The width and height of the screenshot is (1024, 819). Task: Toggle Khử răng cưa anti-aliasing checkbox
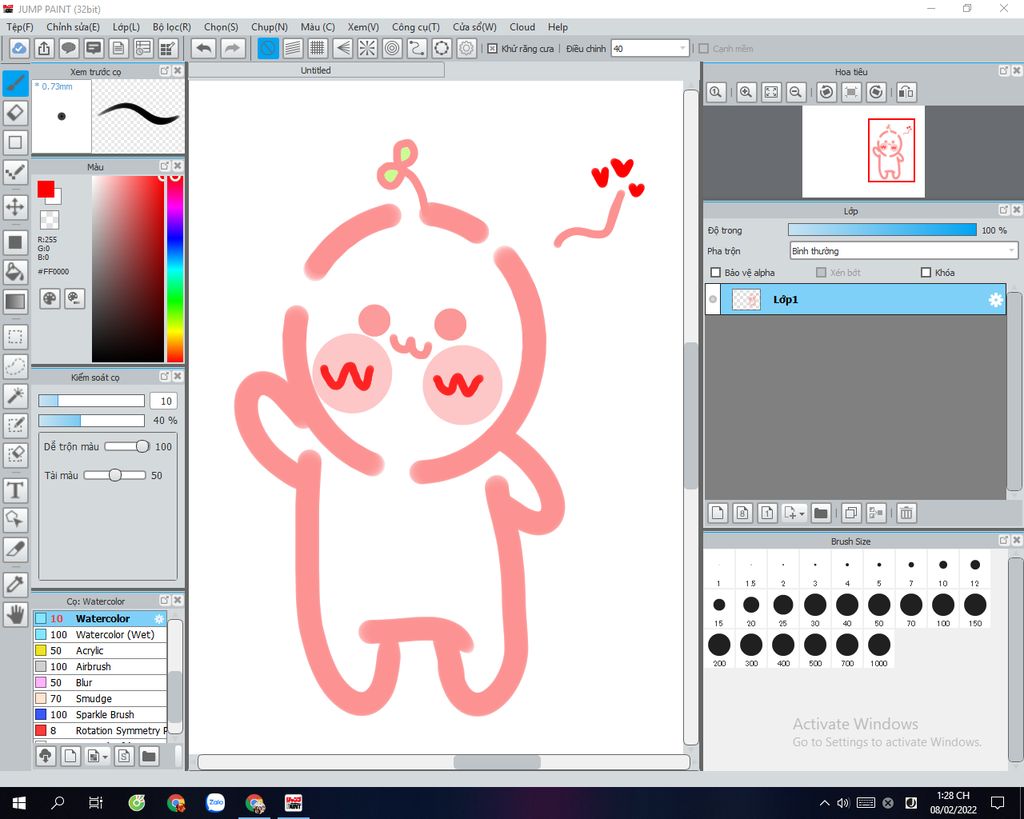coord(492,48)
